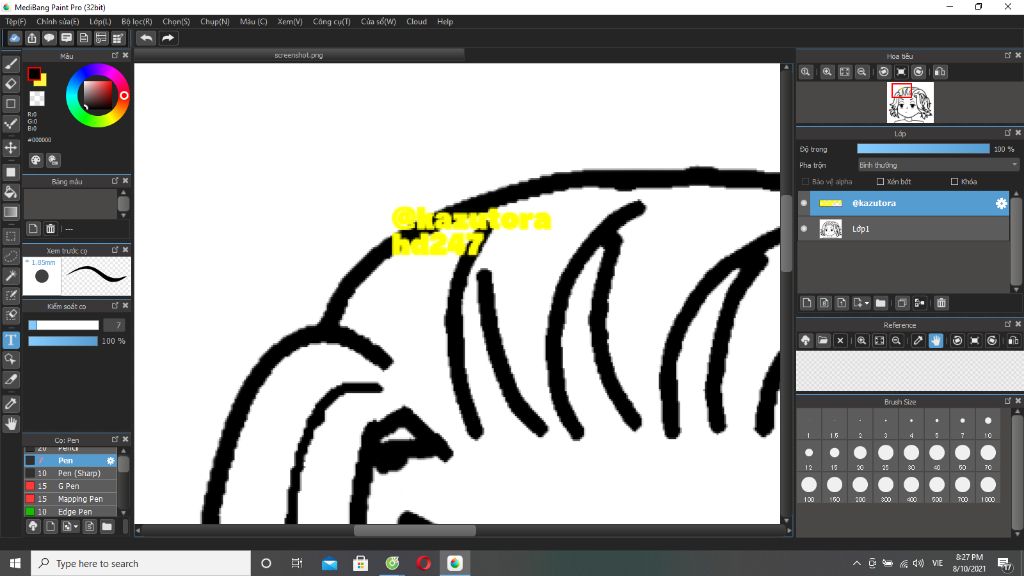1024x576 pixels.
Task: Click the cloud save icon in top toolbar
Action: (14, 38)
